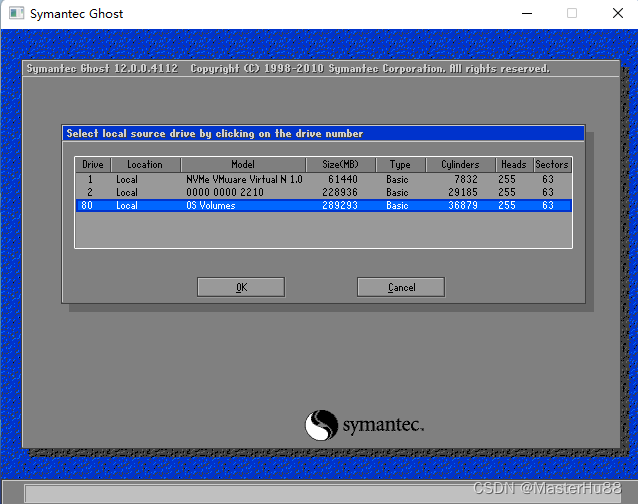Click the Location column header

point(145,165)
